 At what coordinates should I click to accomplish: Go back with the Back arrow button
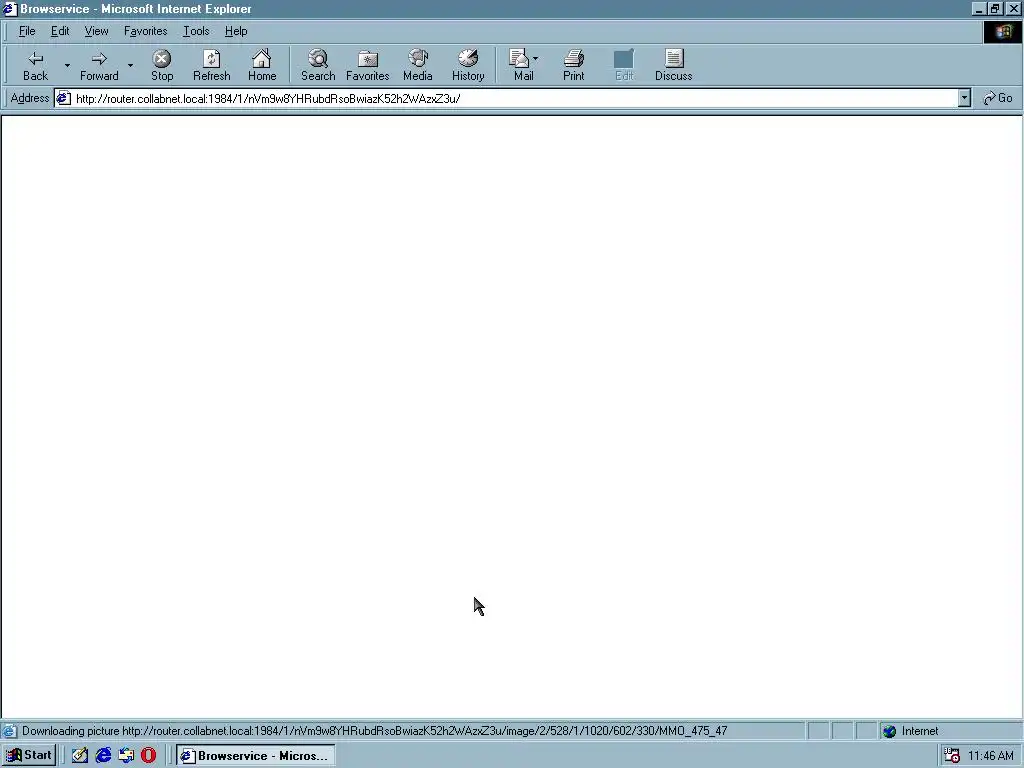click(35, 65)
